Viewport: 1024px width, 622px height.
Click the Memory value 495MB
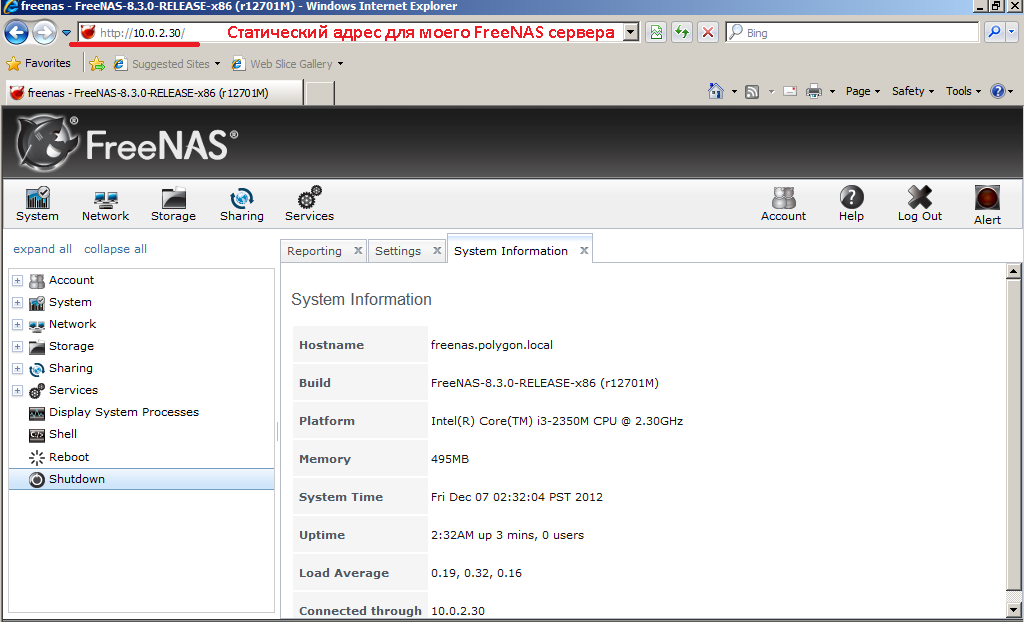450,459
